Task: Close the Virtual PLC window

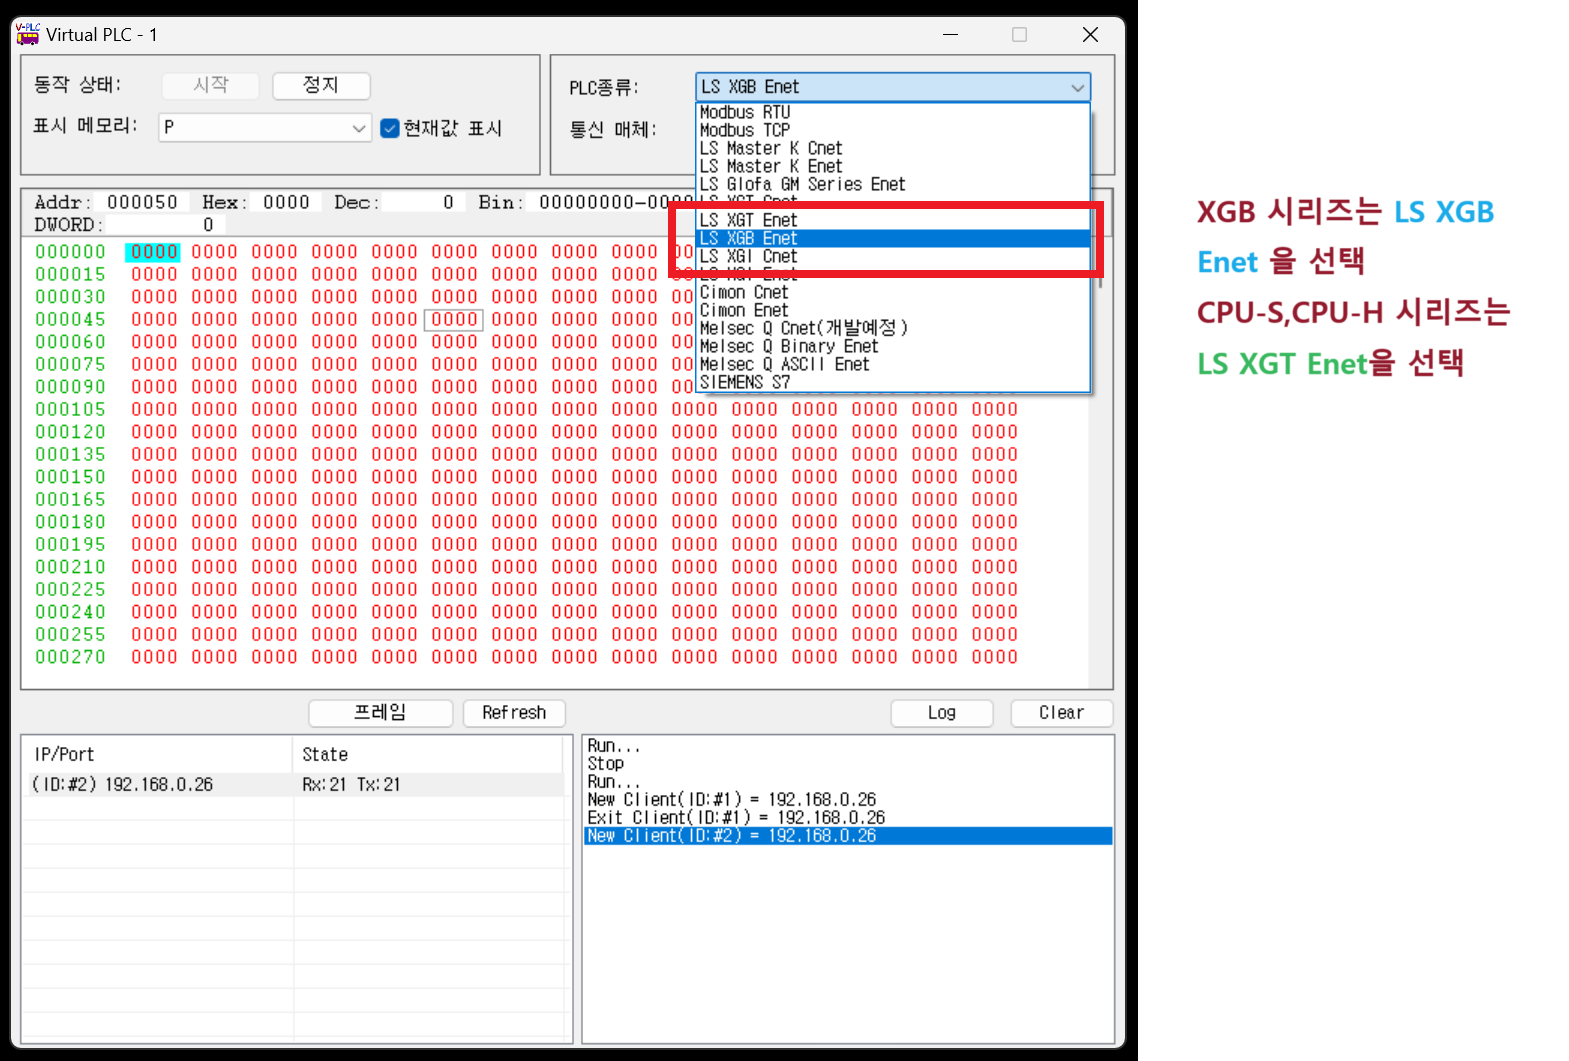Action: tap(1091, 34)
